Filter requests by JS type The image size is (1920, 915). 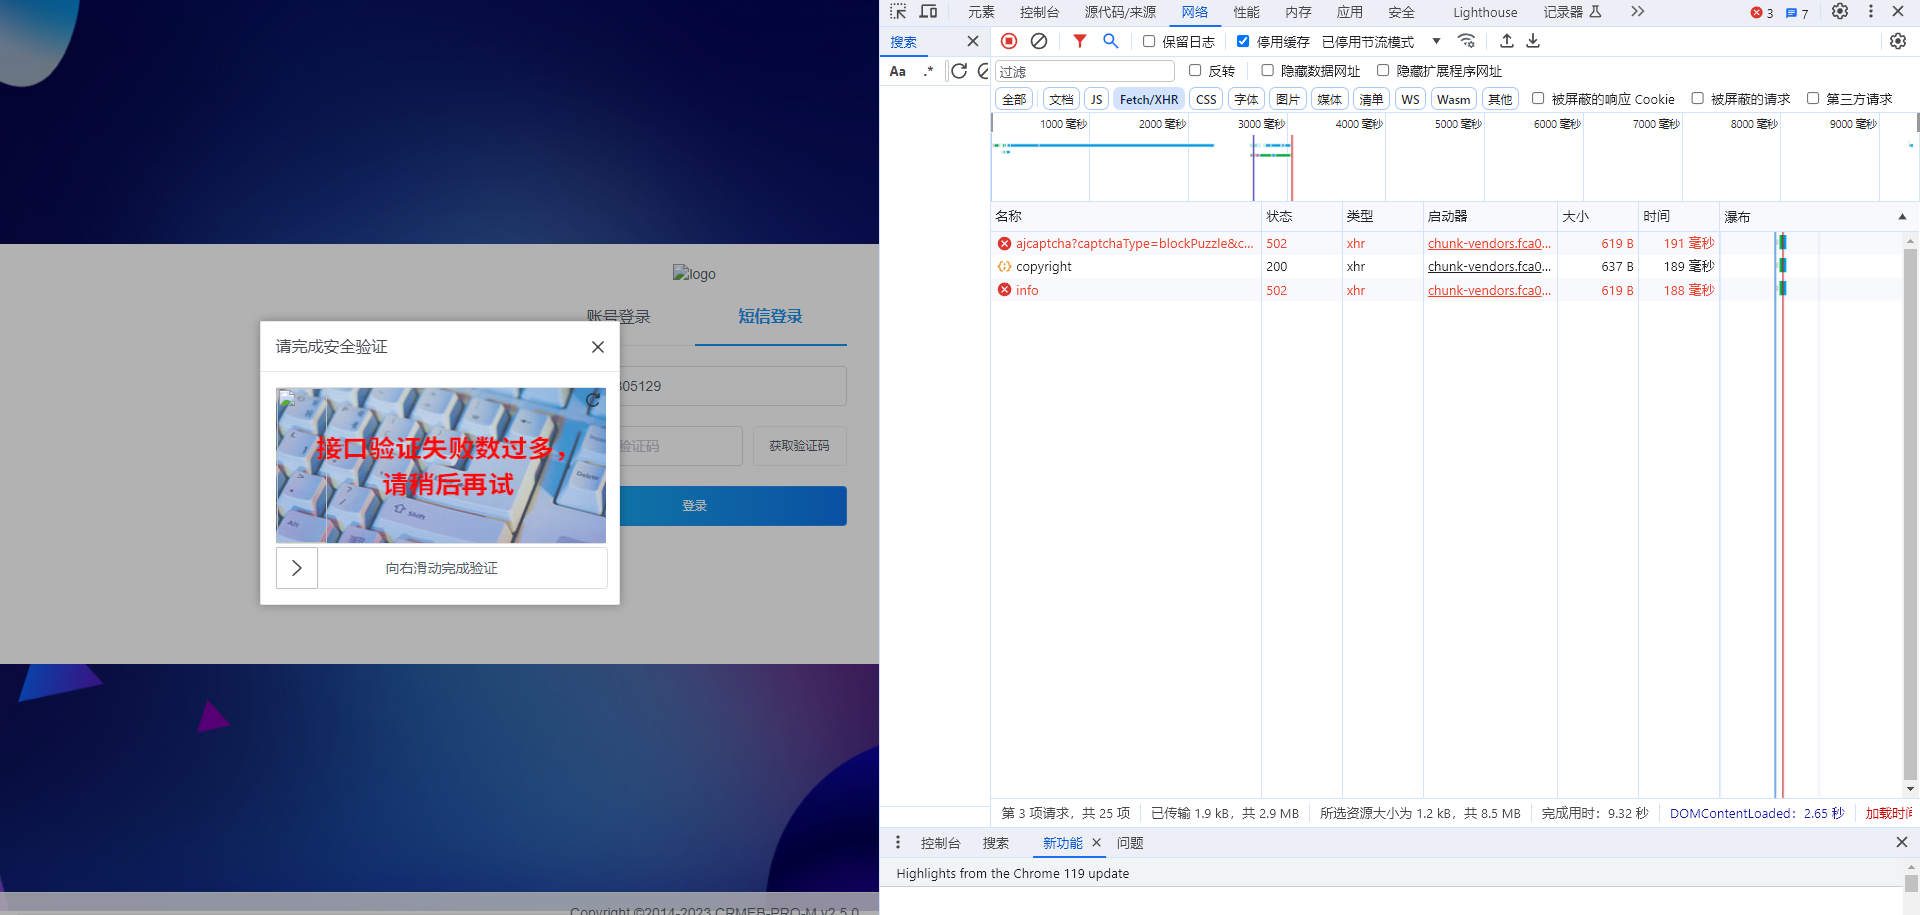pos(1096,99)
